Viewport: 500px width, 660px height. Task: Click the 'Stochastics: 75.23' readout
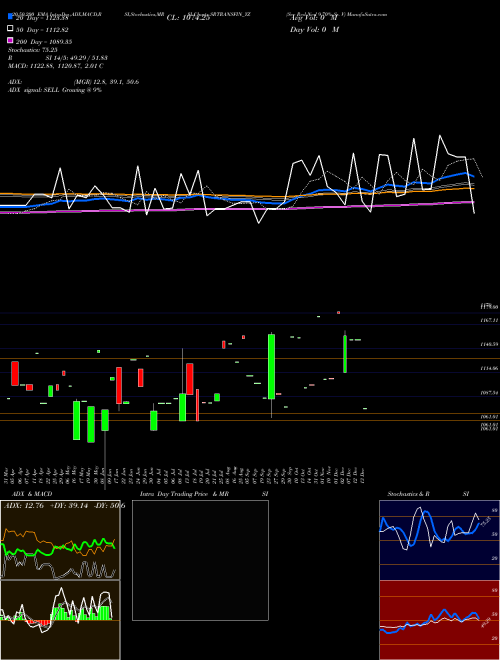(x=32, y=50)
